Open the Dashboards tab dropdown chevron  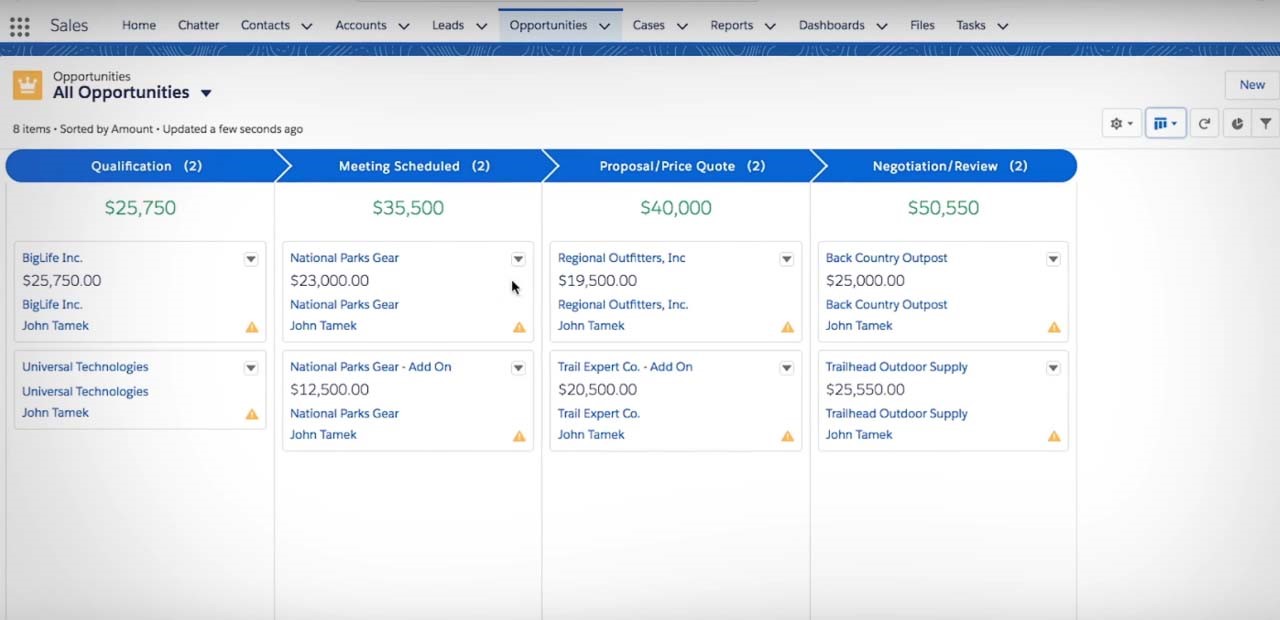882,26
